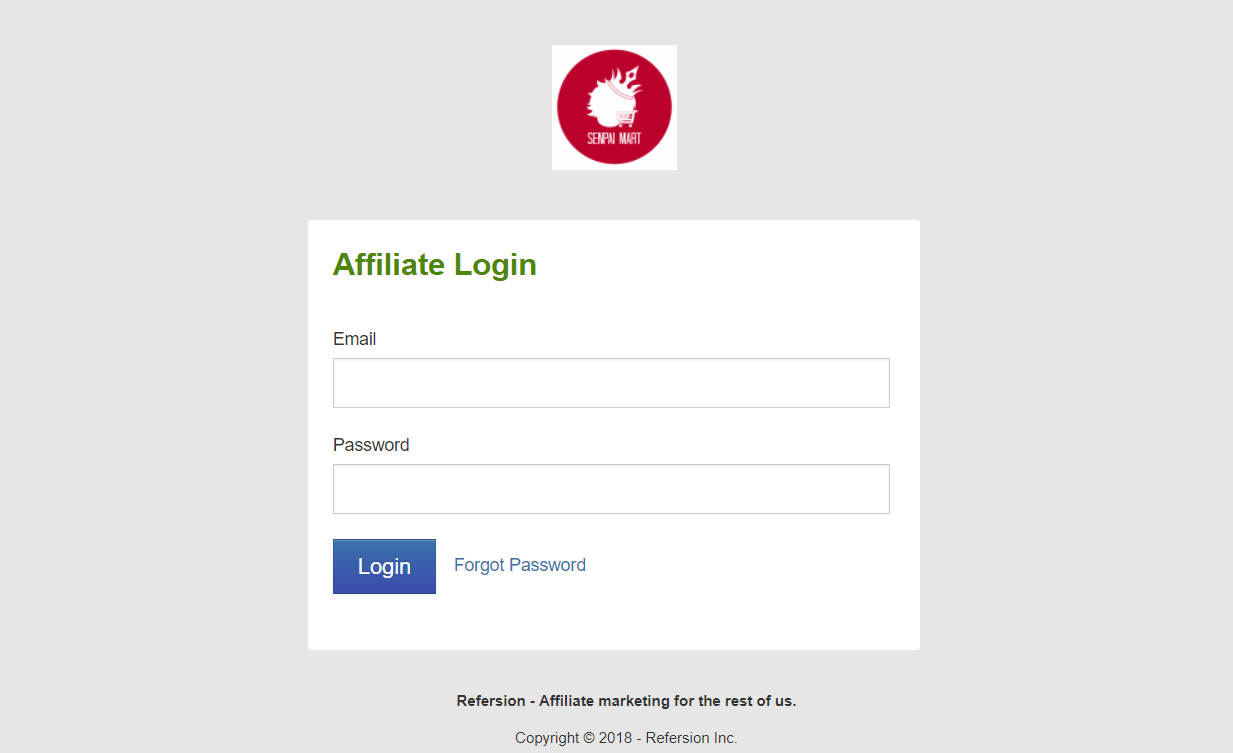Click the Refersion Inc. name in the copyright line

(x=692, y=738)
